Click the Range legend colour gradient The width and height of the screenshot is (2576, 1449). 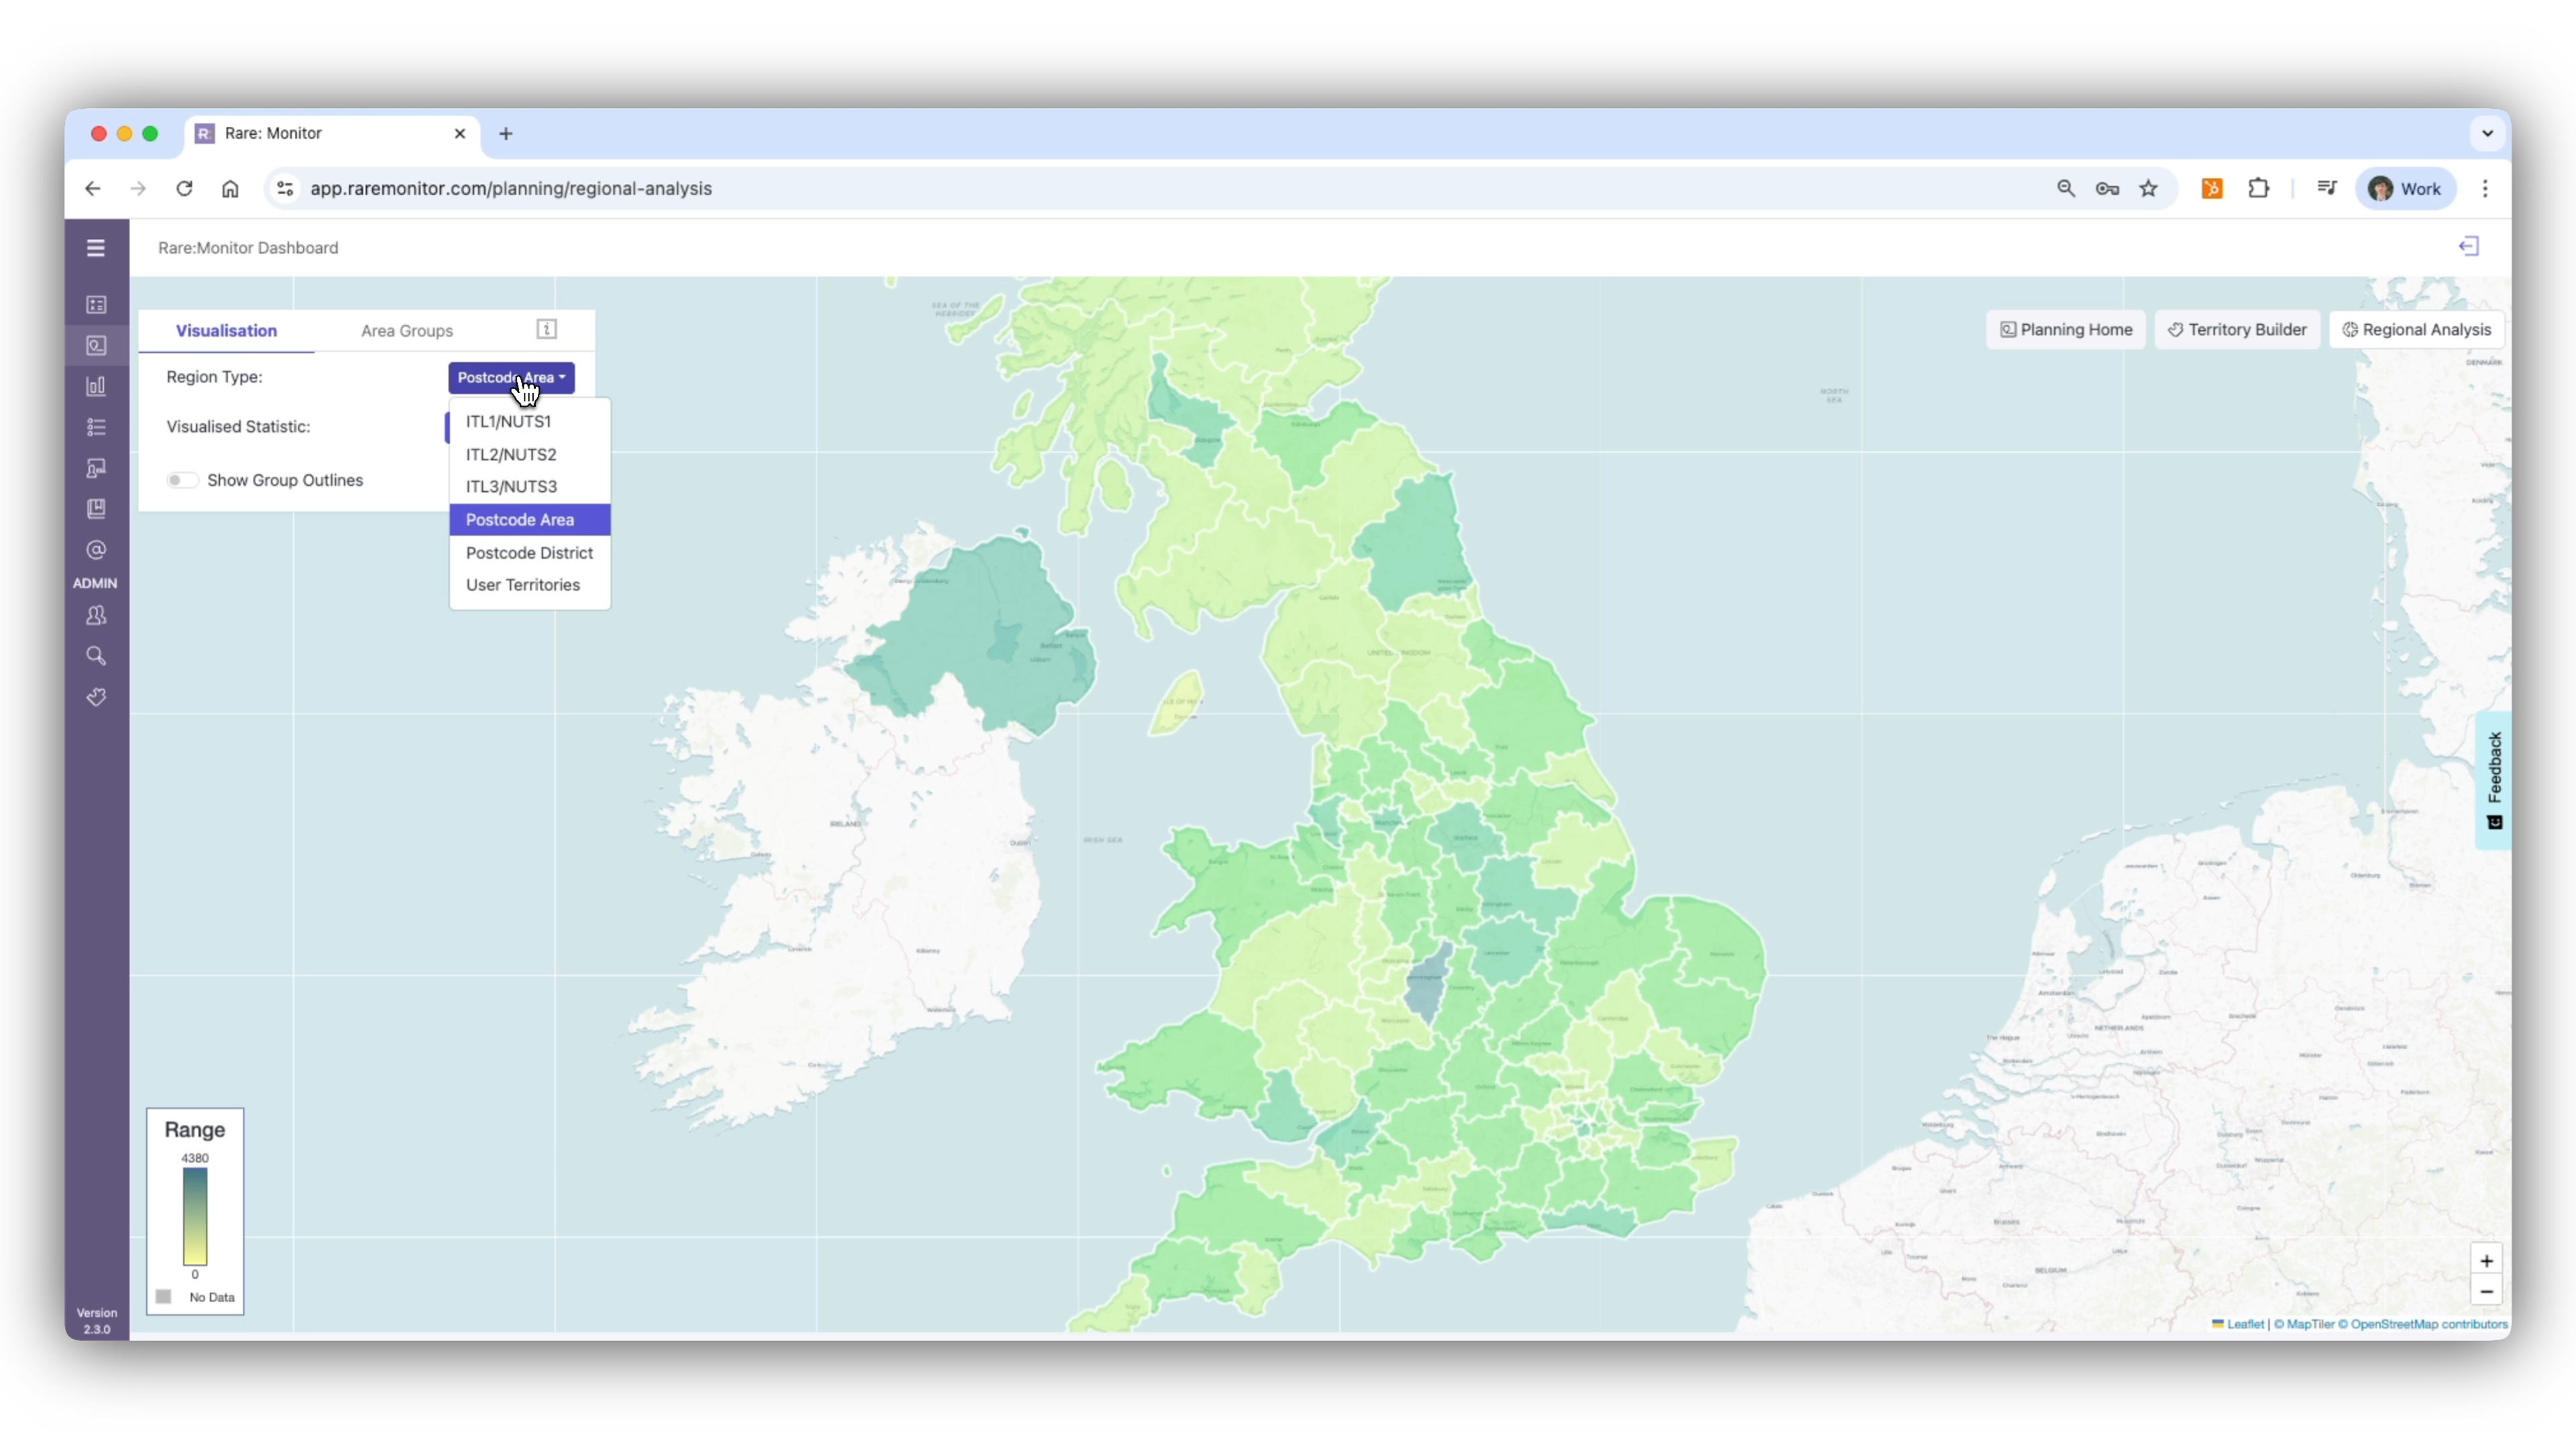[x=195, y=1216]
